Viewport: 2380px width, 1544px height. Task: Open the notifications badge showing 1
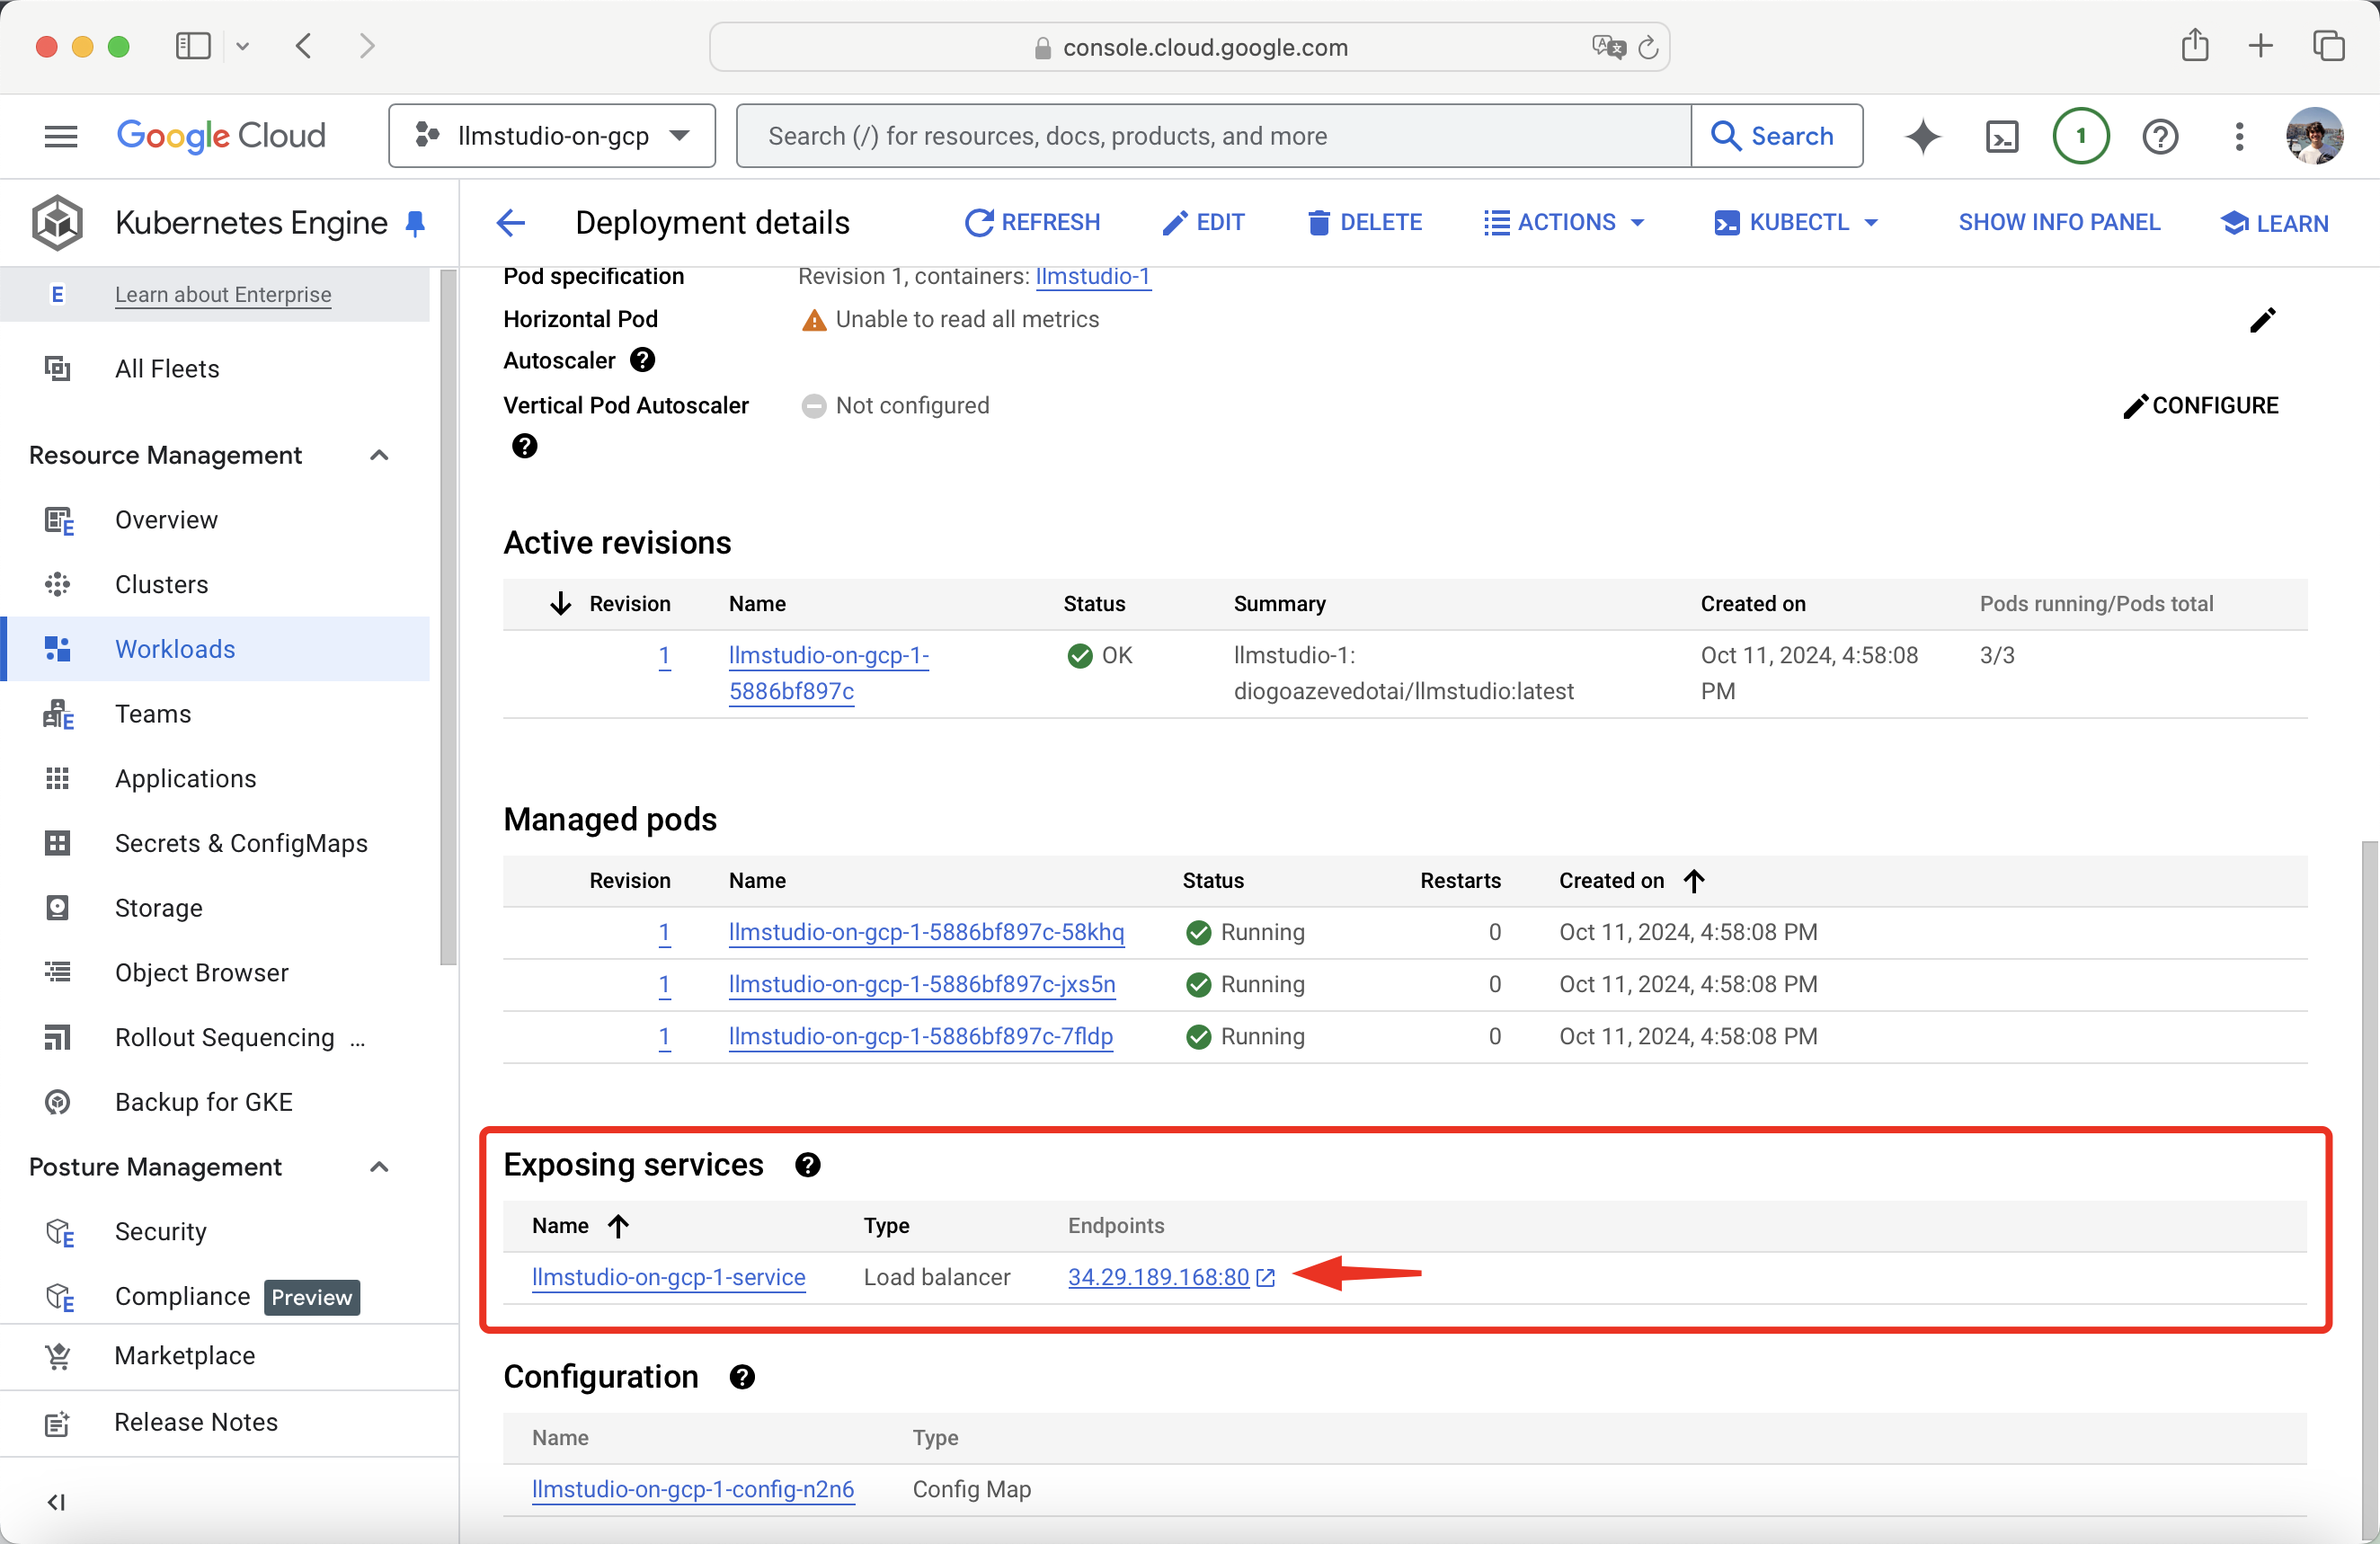[2080, 136]
